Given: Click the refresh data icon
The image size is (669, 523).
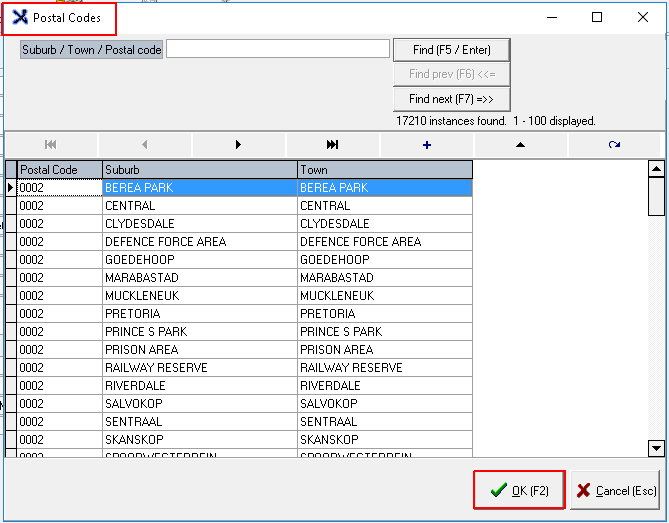Looking at the screenshot, I should click(614, 145).
